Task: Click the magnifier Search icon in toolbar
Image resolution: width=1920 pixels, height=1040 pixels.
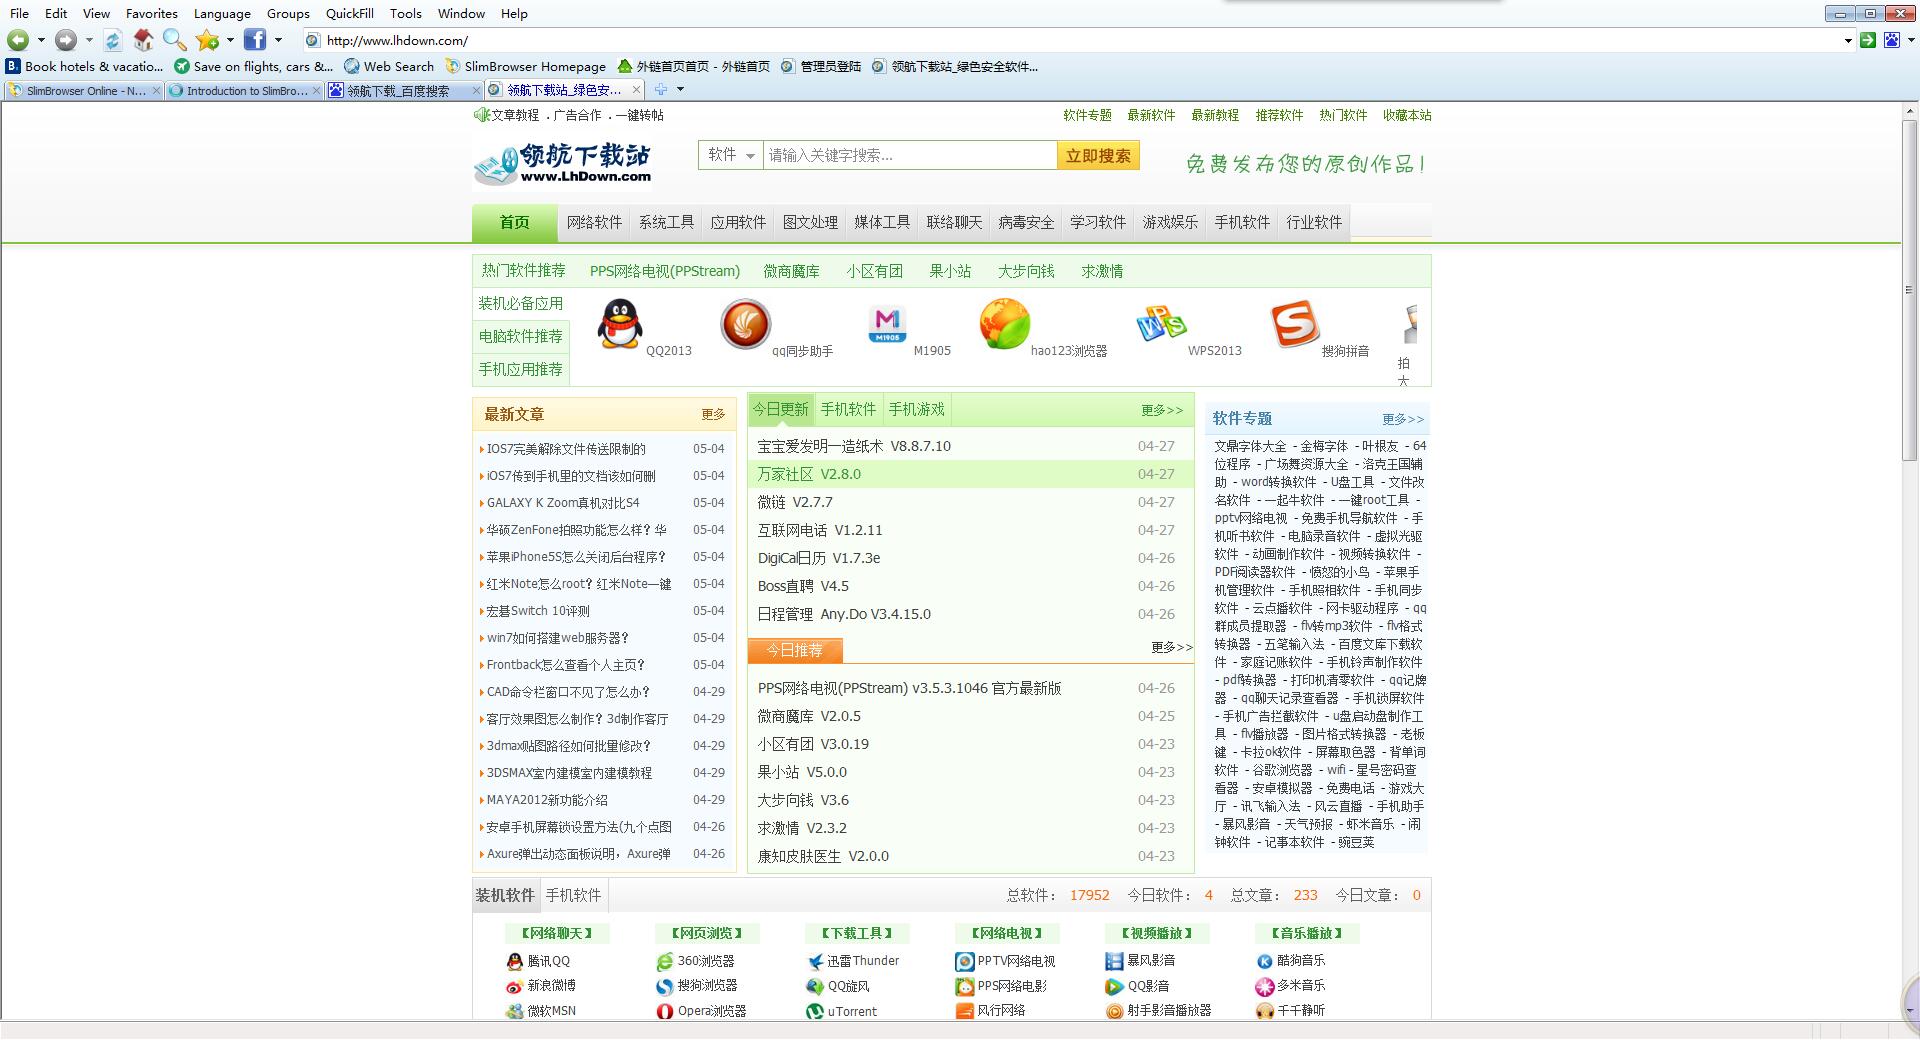Action: (175, 40)
